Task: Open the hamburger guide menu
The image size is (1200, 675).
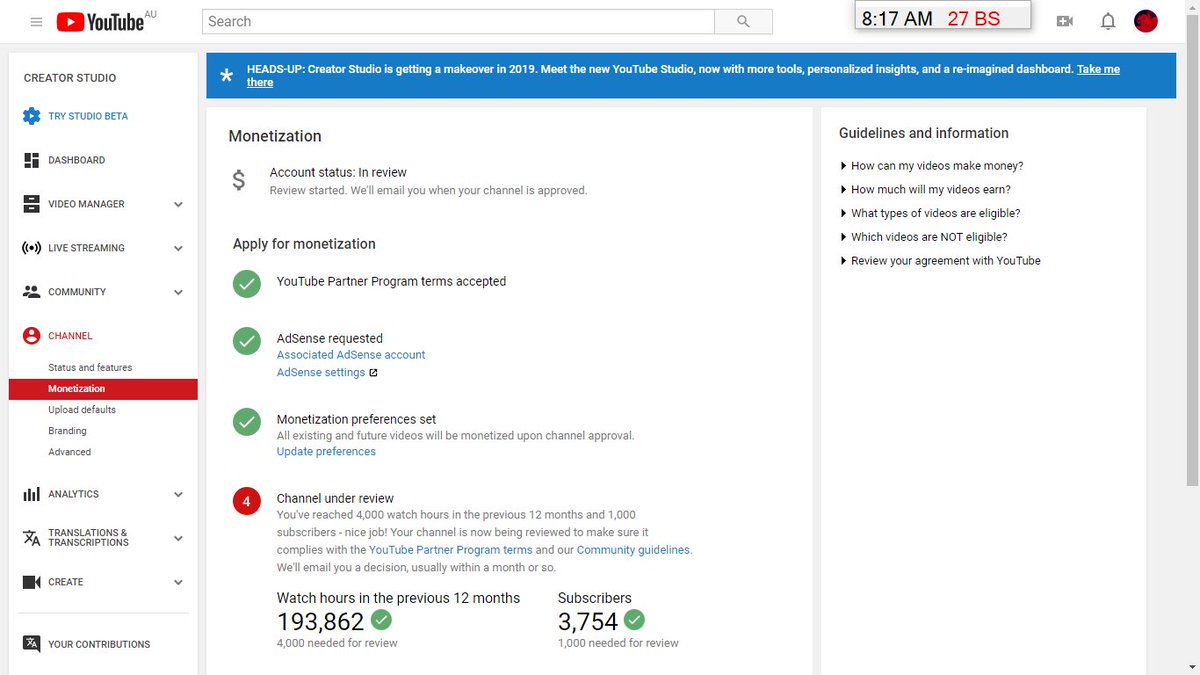Action: 37,21
